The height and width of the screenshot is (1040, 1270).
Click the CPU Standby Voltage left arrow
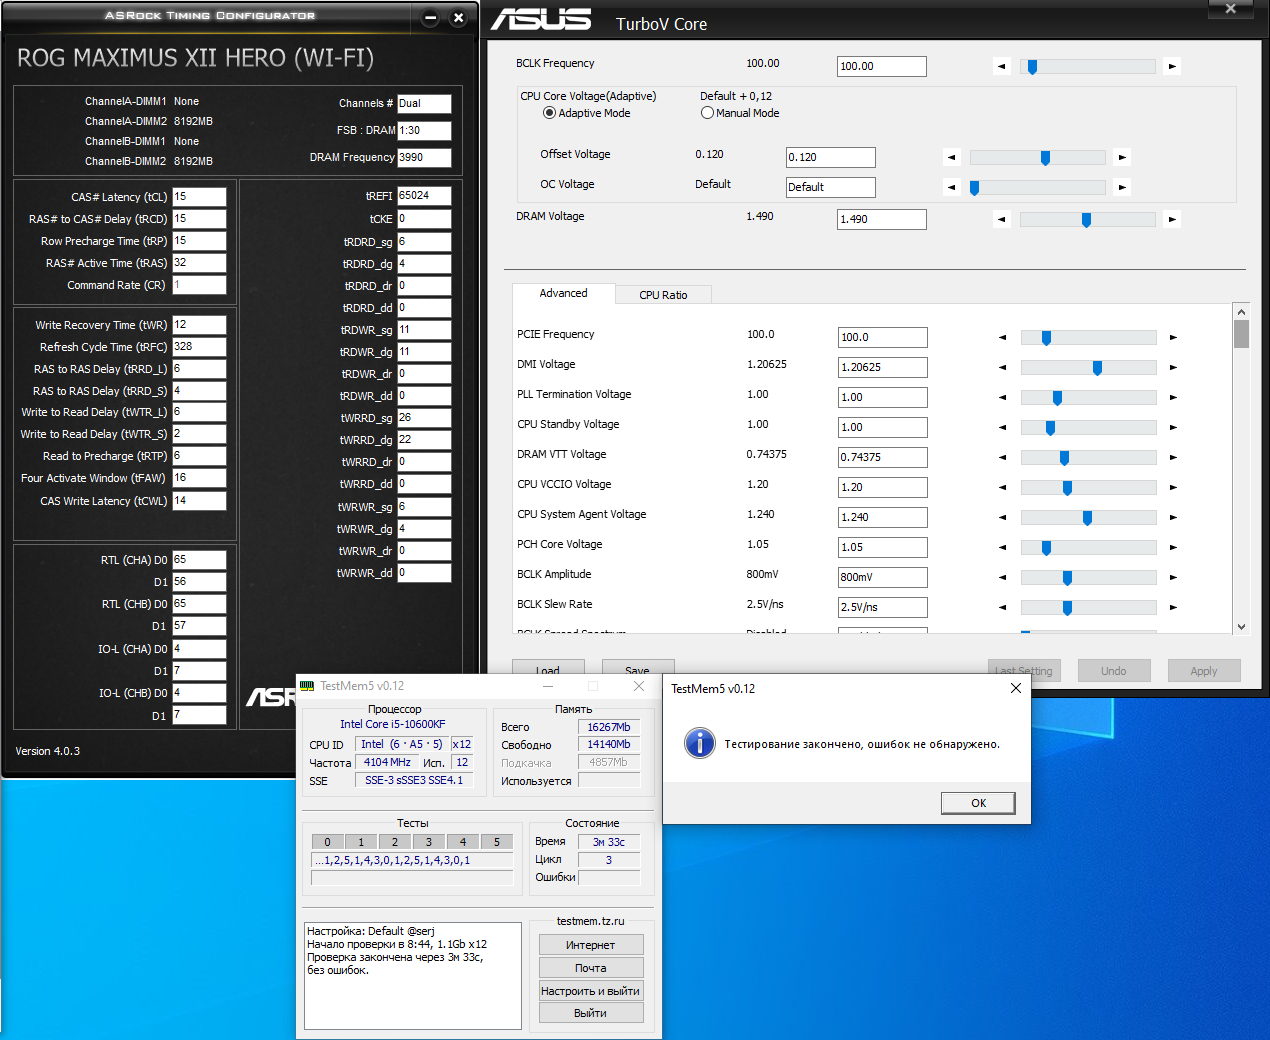point(1002,428)
